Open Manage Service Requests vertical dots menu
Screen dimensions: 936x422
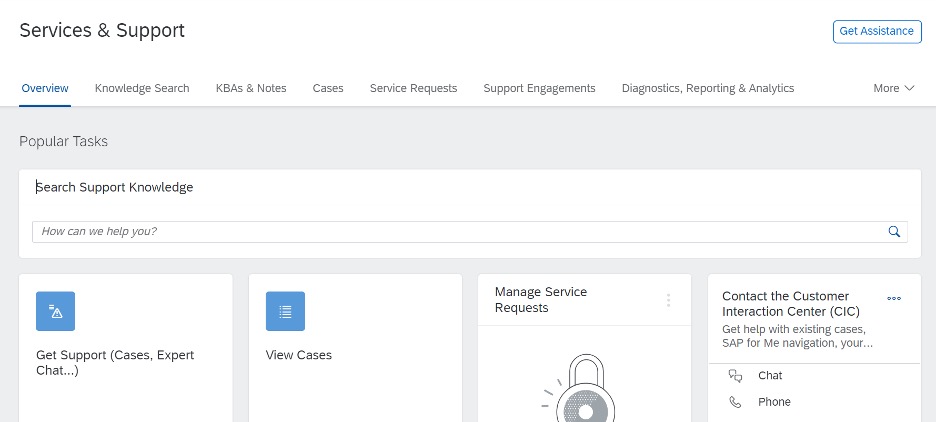tap(669, 300)
